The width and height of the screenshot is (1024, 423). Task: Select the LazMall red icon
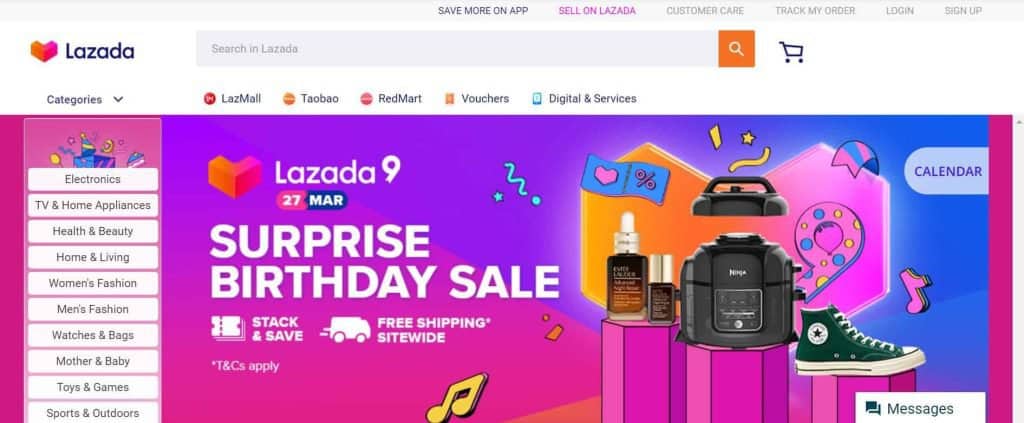(x=210, y=99)
